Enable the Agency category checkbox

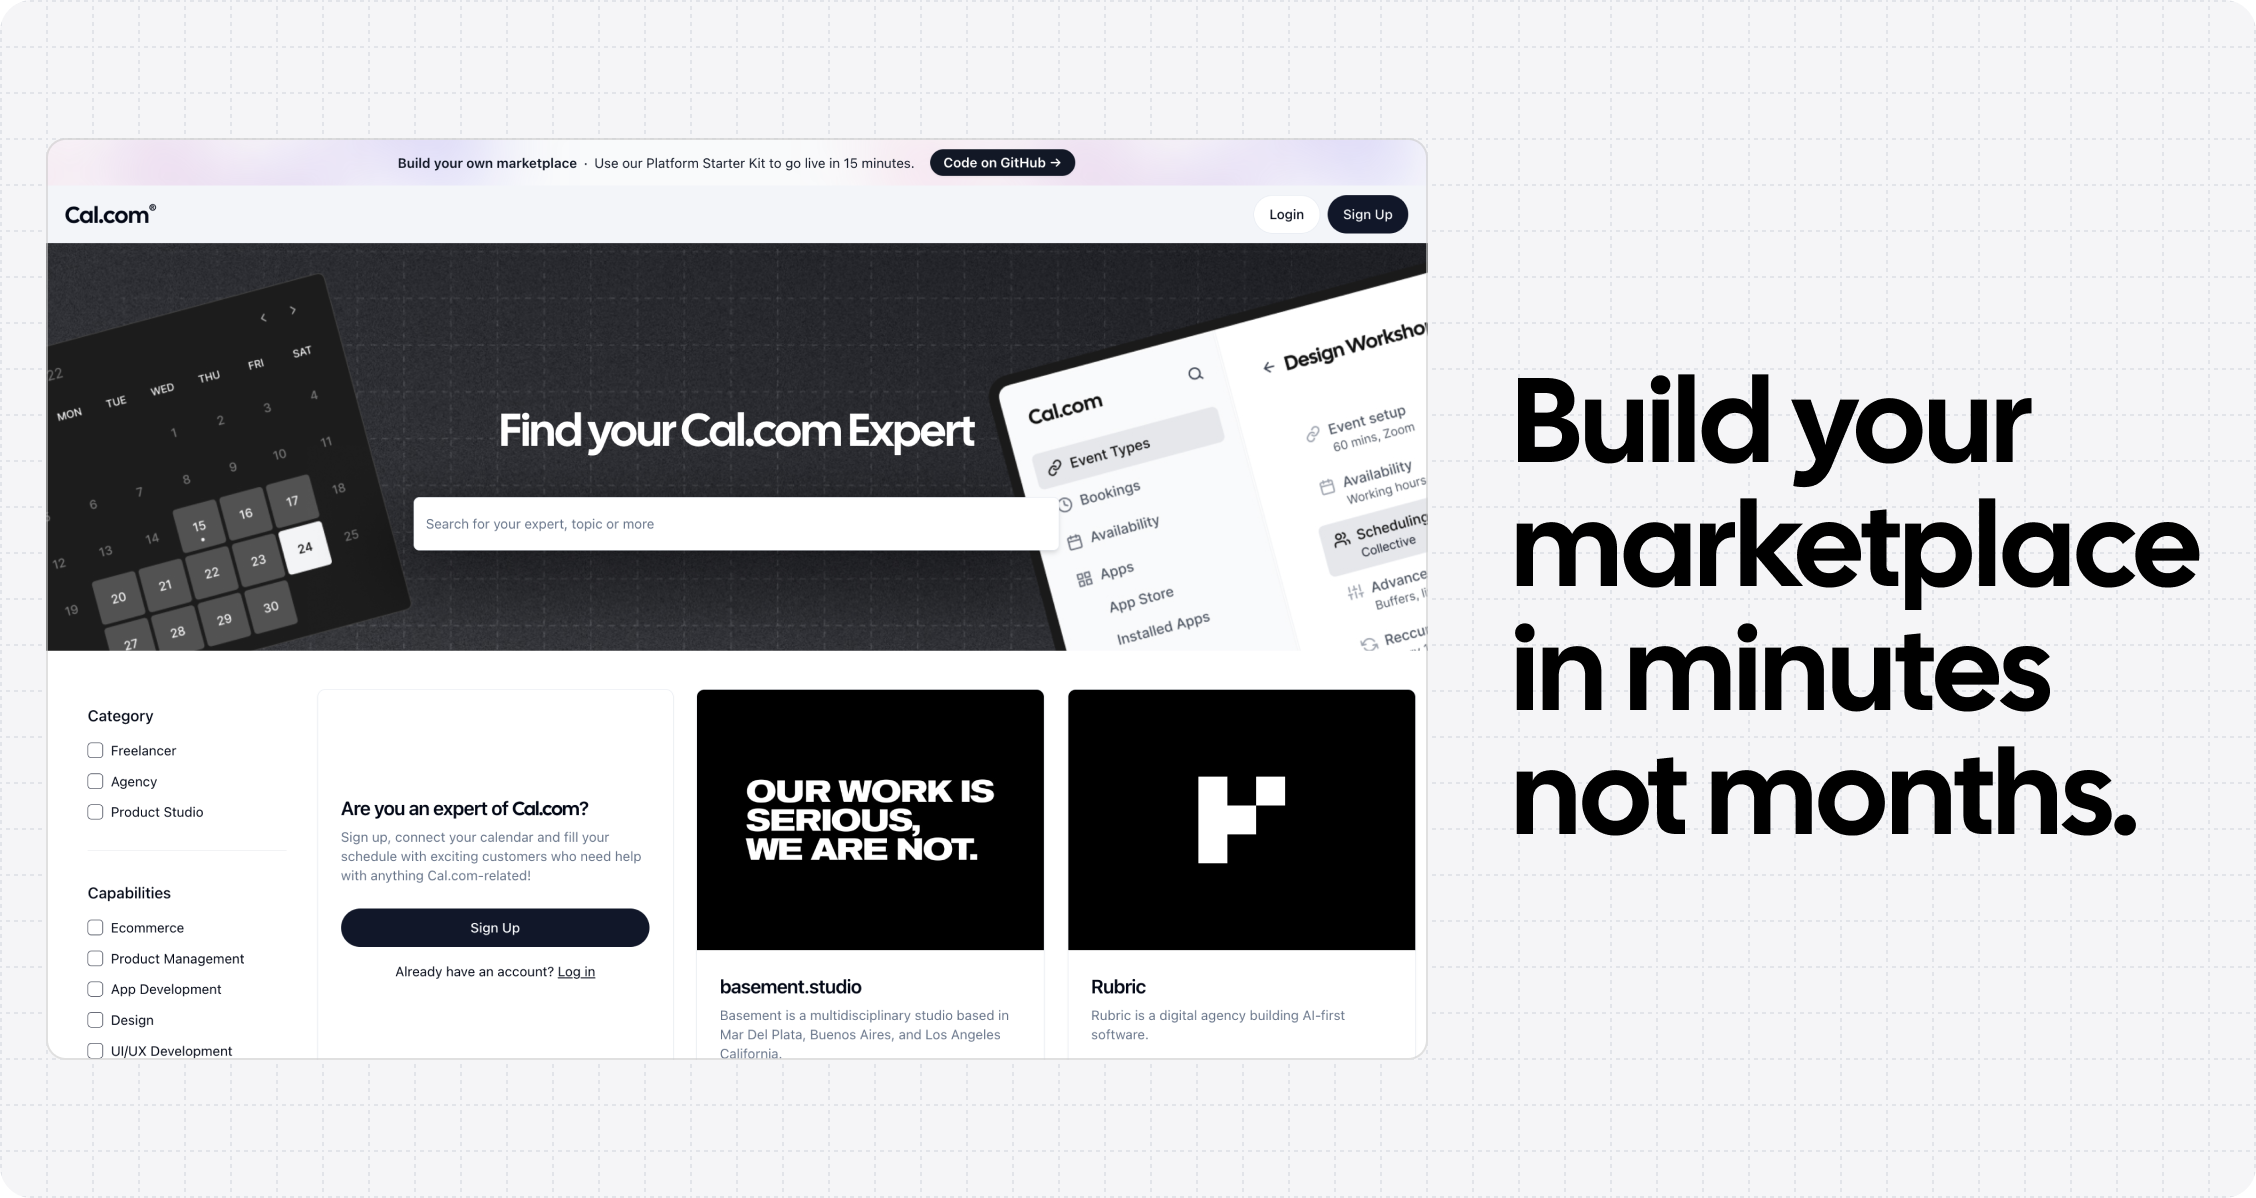tap(94, 780)
